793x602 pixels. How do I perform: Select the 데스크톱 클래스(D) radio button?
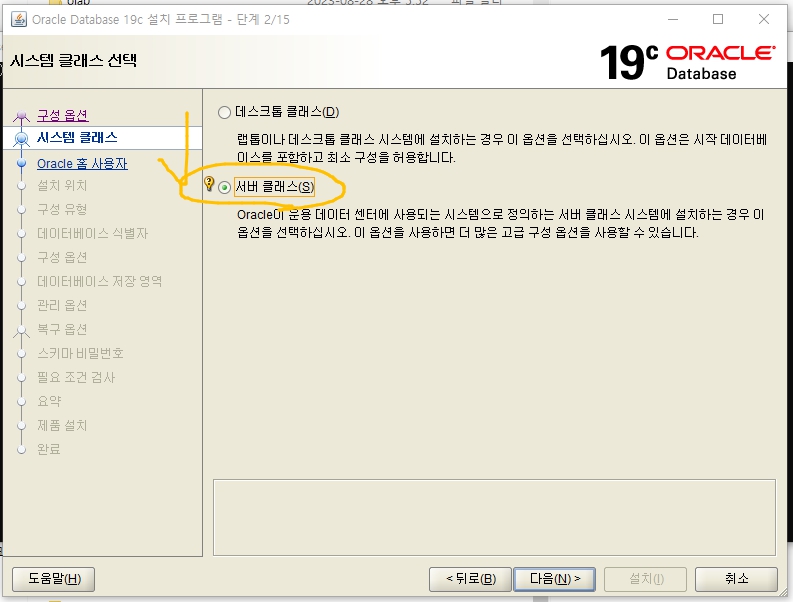(224, 112)
